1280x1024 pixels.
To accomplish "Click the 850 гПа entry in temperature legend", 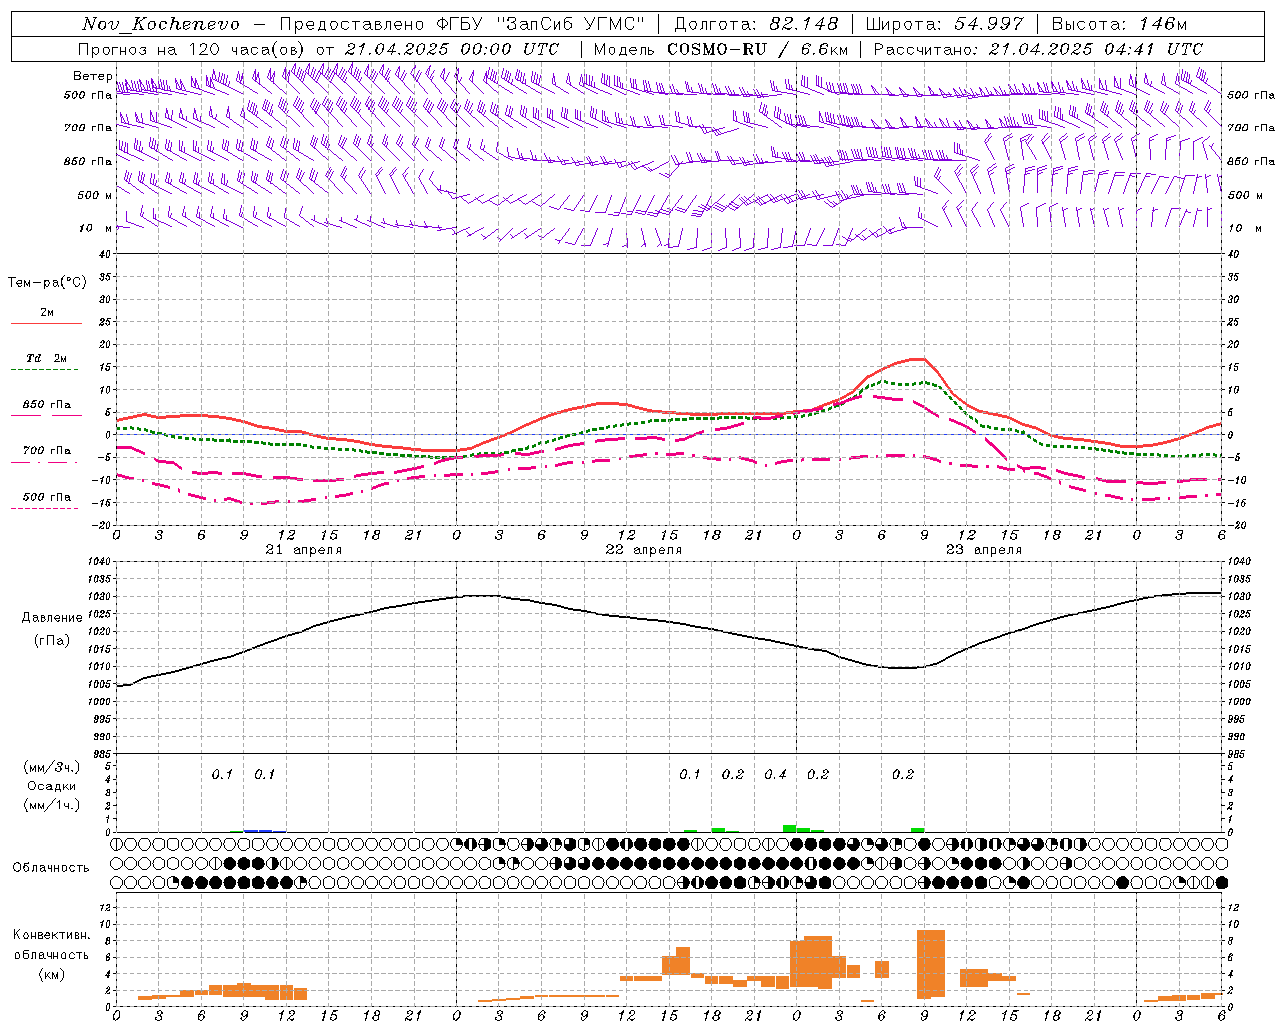I will pyautogui.click(x=46, y=405).
